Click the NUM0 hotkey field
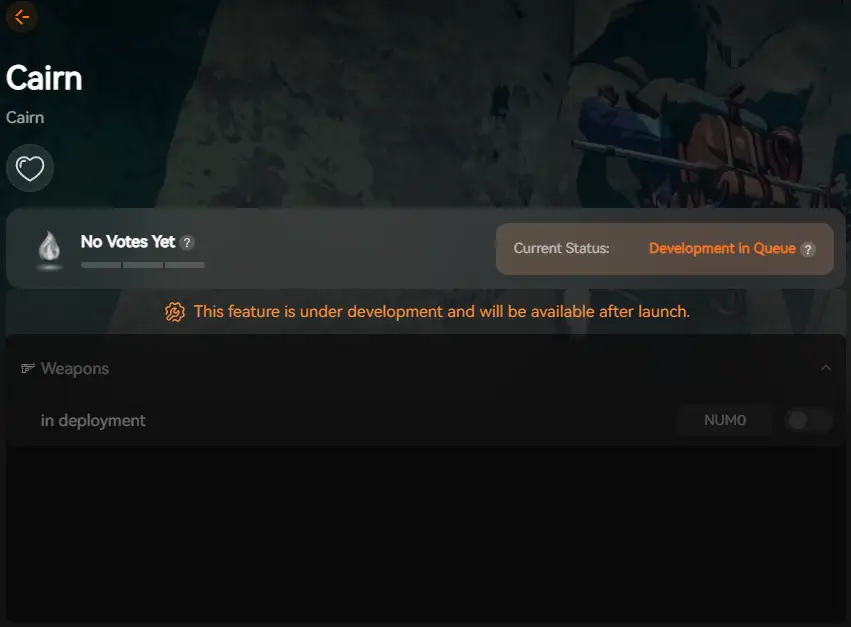Screen dimensions: 851x627 (725, 420)
